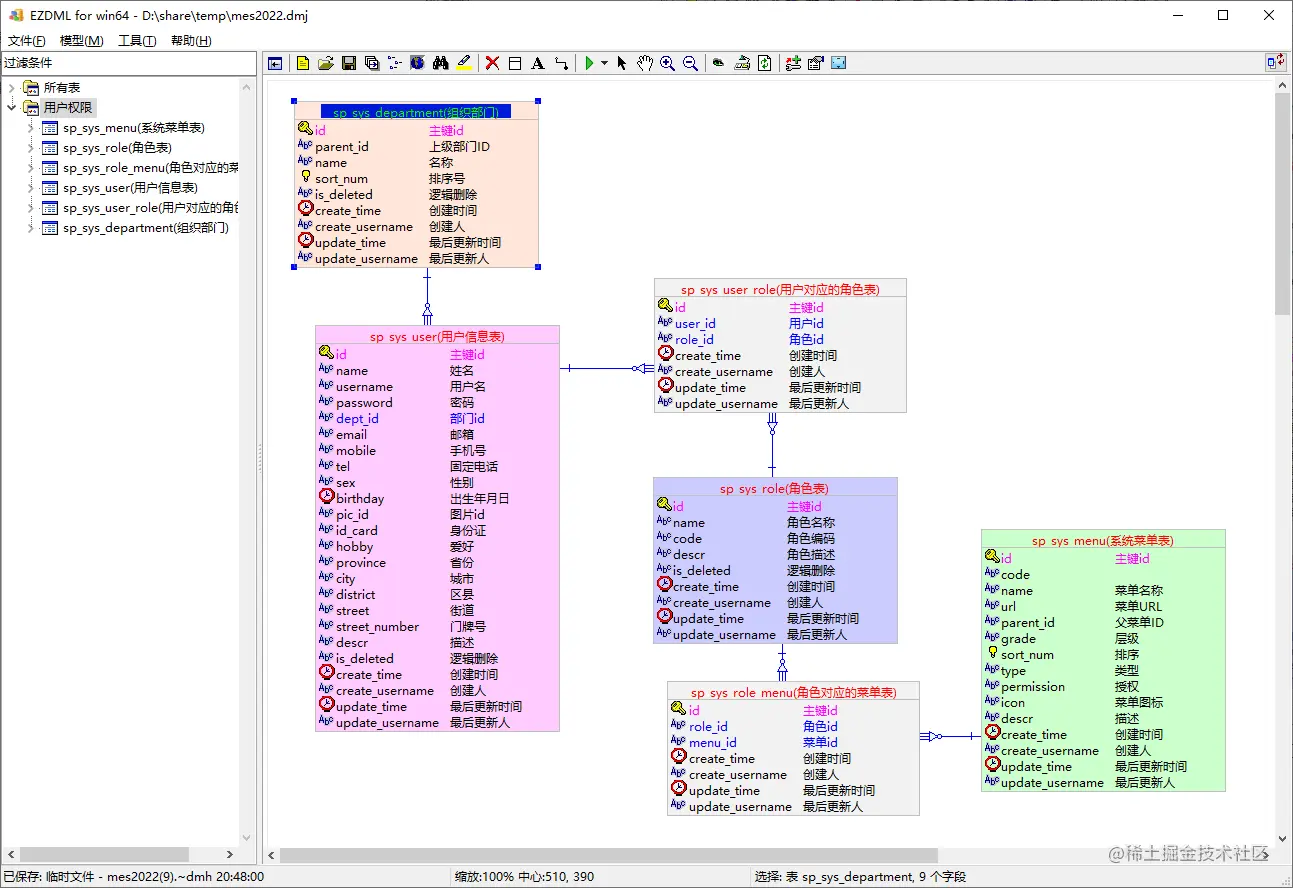Click the zoom out magnifier icon
Image resolution: width=1293 pixels, height=888 pixels.
[x=690, y=63]
